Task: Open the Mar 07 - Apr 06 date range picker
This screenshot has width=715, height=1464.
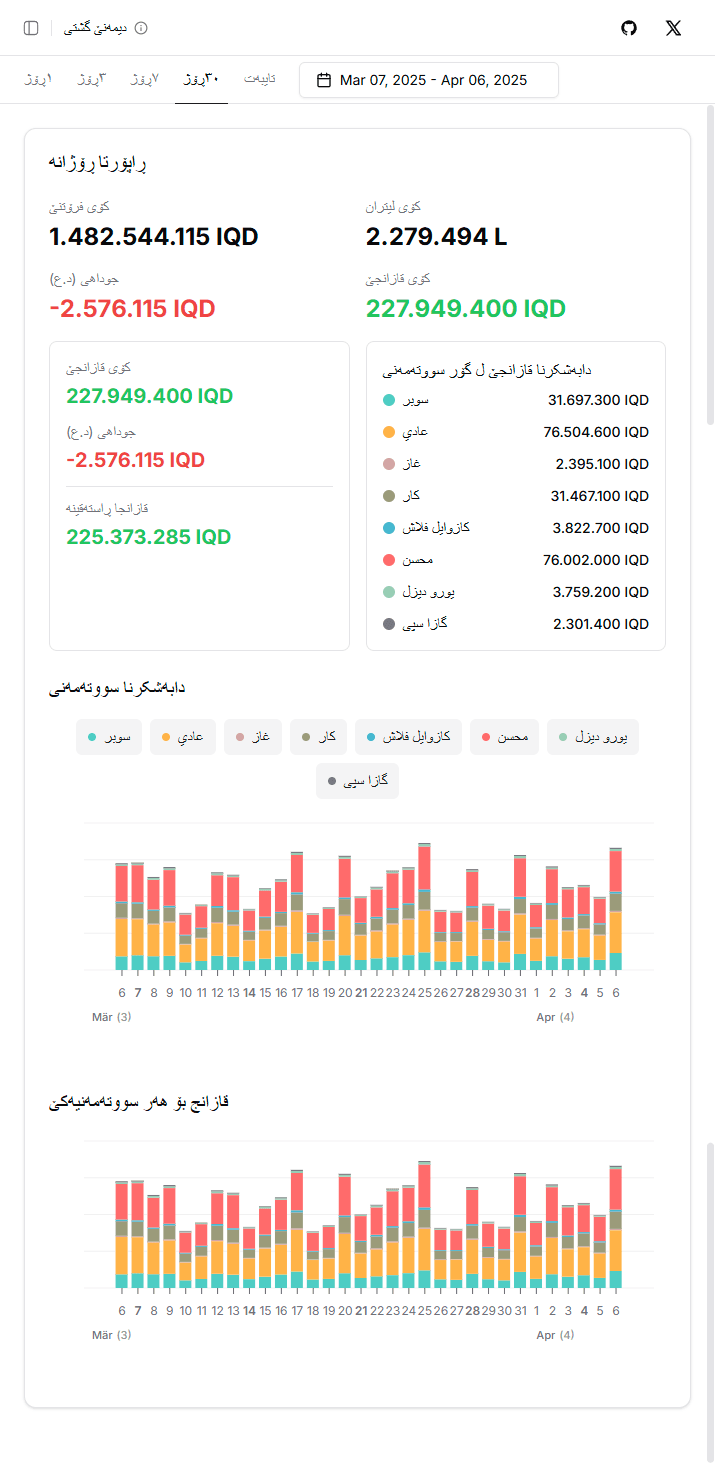Action: (428, 79)
